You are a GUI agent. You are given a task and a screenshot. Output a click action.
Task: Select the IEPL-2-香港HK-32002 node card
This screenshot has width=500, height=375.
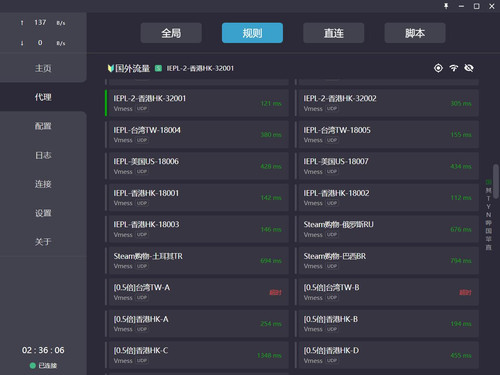coord(387,103)
